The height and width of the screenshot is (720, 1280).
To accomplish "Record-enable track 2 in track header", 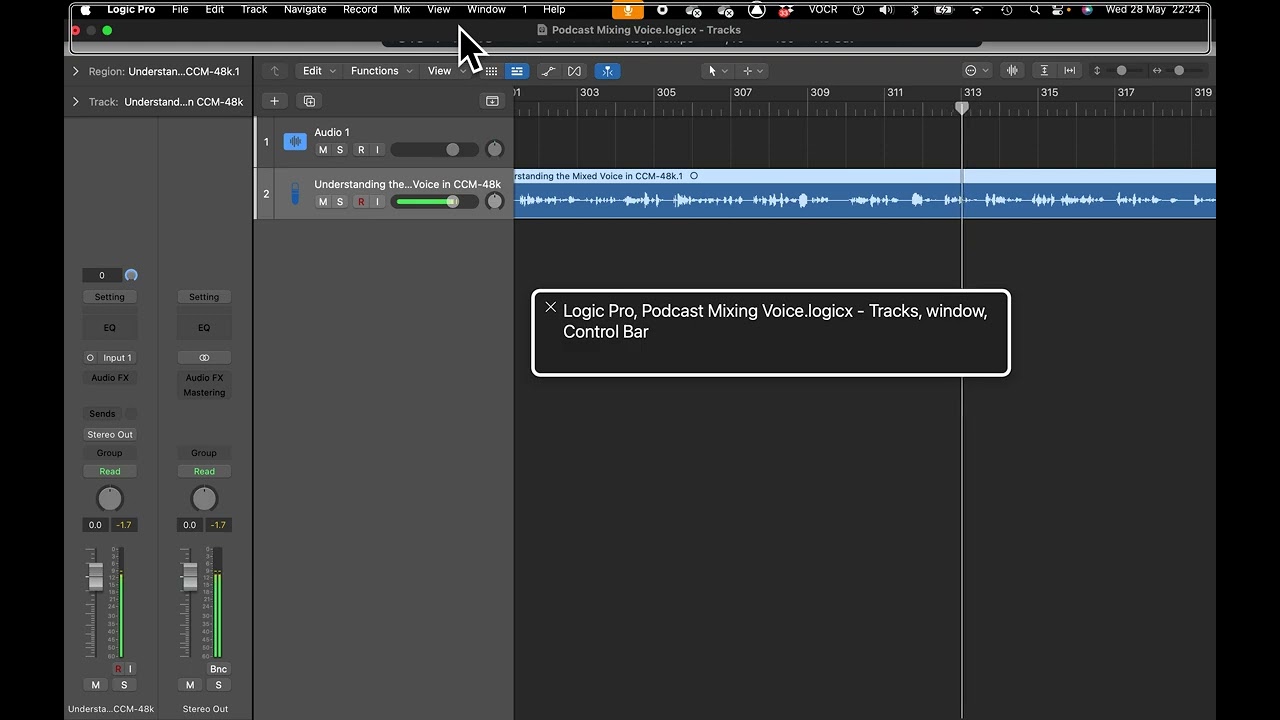I will pos(361,202).
